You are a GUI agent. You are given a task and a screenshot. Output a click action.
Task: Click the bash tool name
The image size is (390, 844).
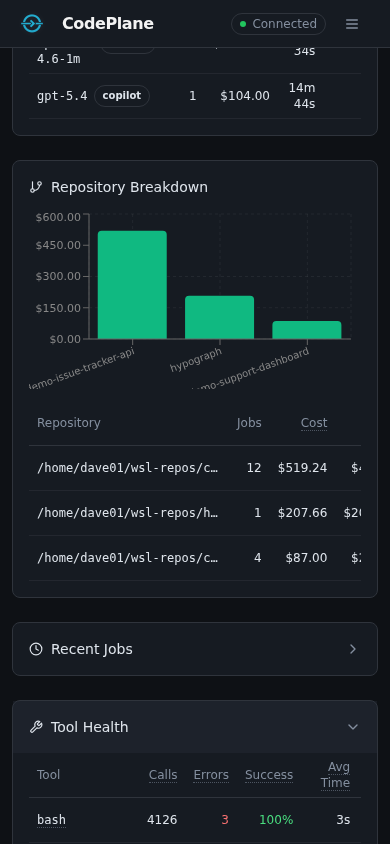51,820
